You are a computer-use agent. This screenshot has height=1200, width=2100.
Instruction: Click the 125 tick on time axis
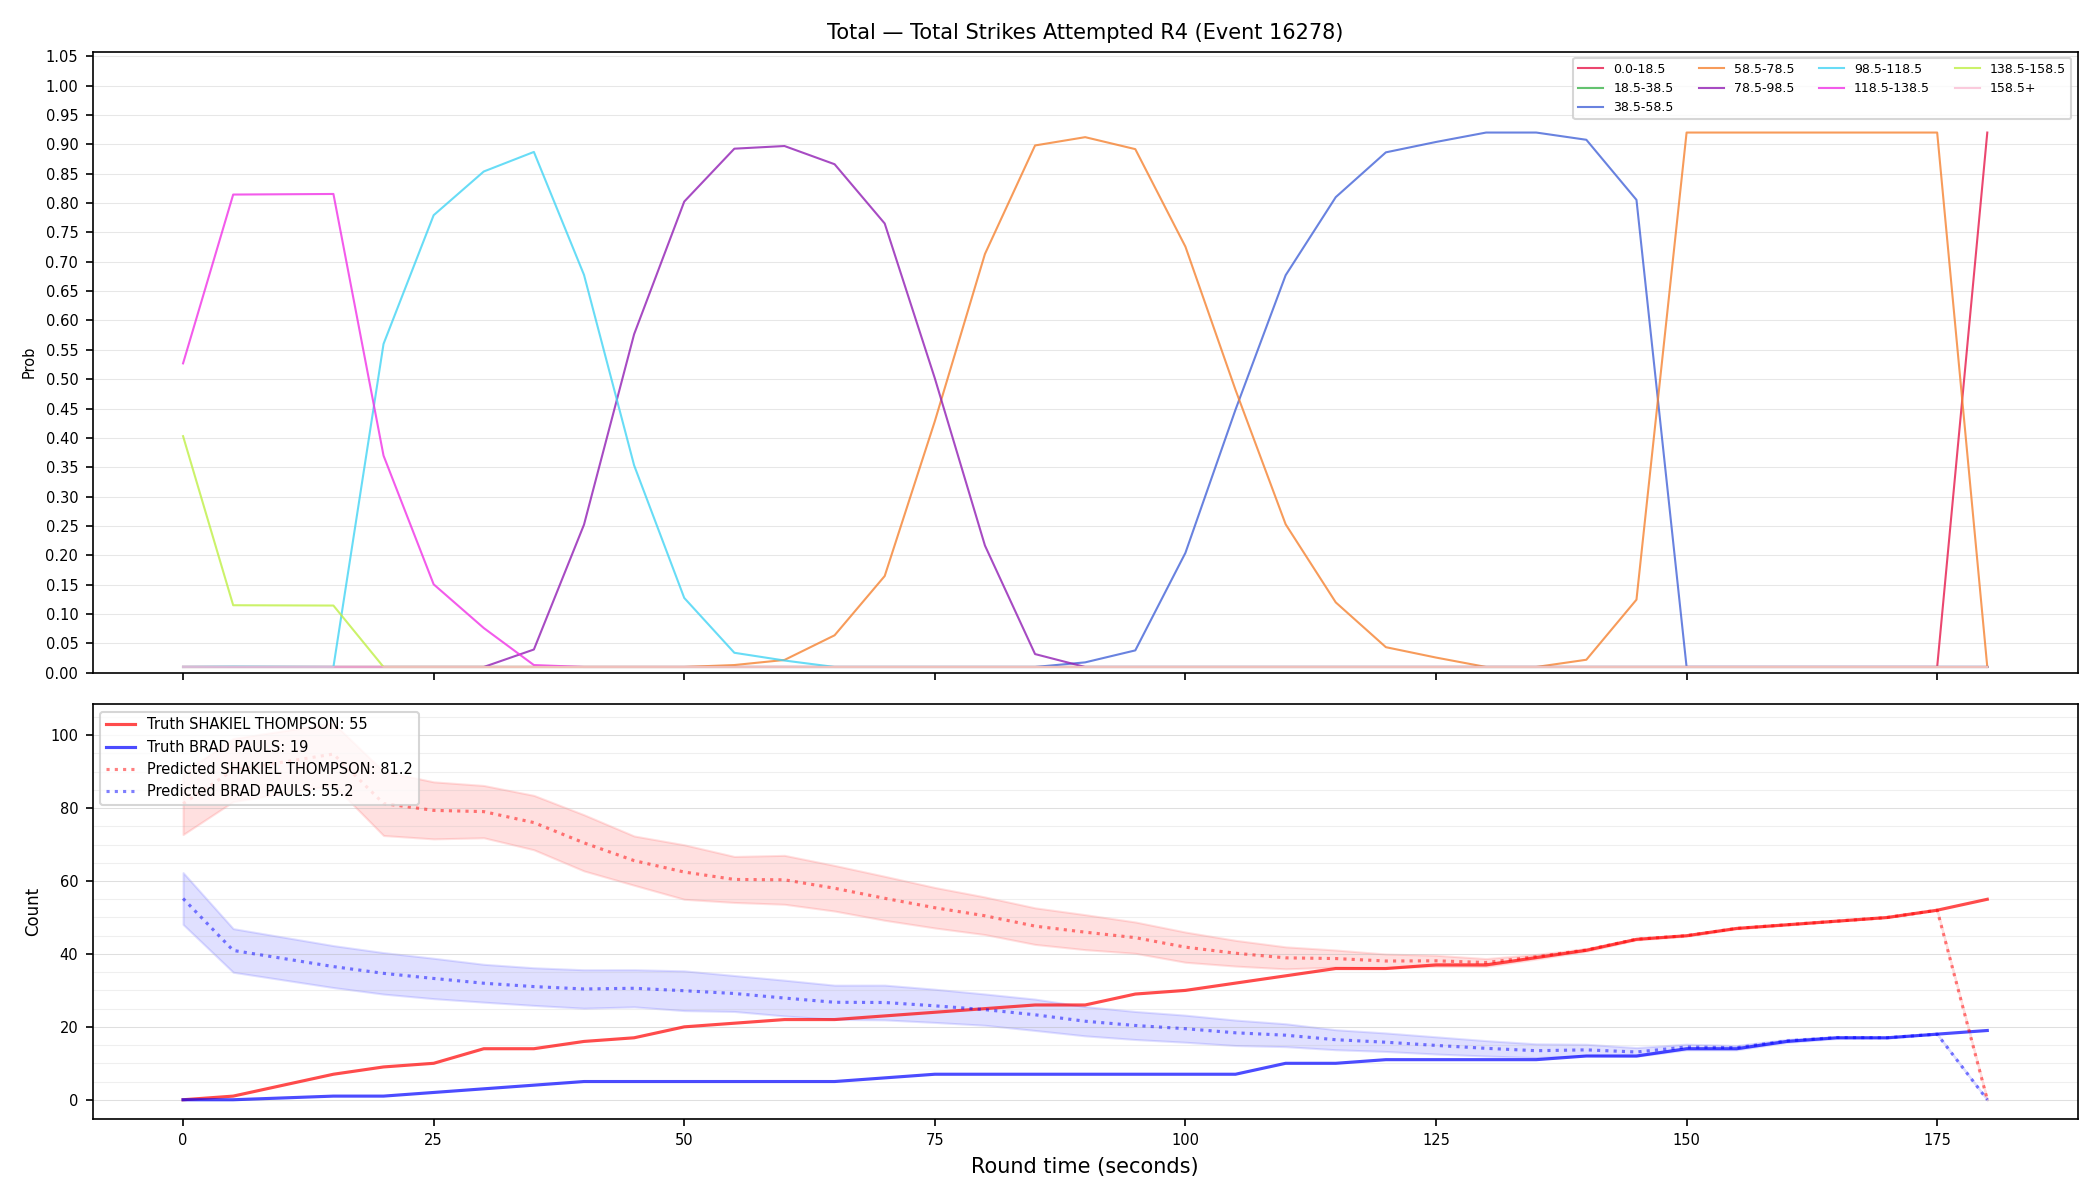[1435, 1138]
